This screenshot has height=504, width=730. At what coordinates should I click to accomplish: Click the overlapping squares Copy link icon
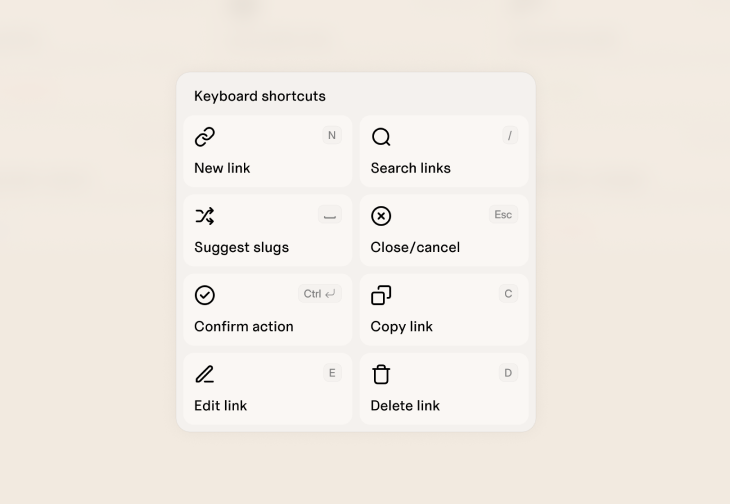pyautogui.click(x=381, y=295)
